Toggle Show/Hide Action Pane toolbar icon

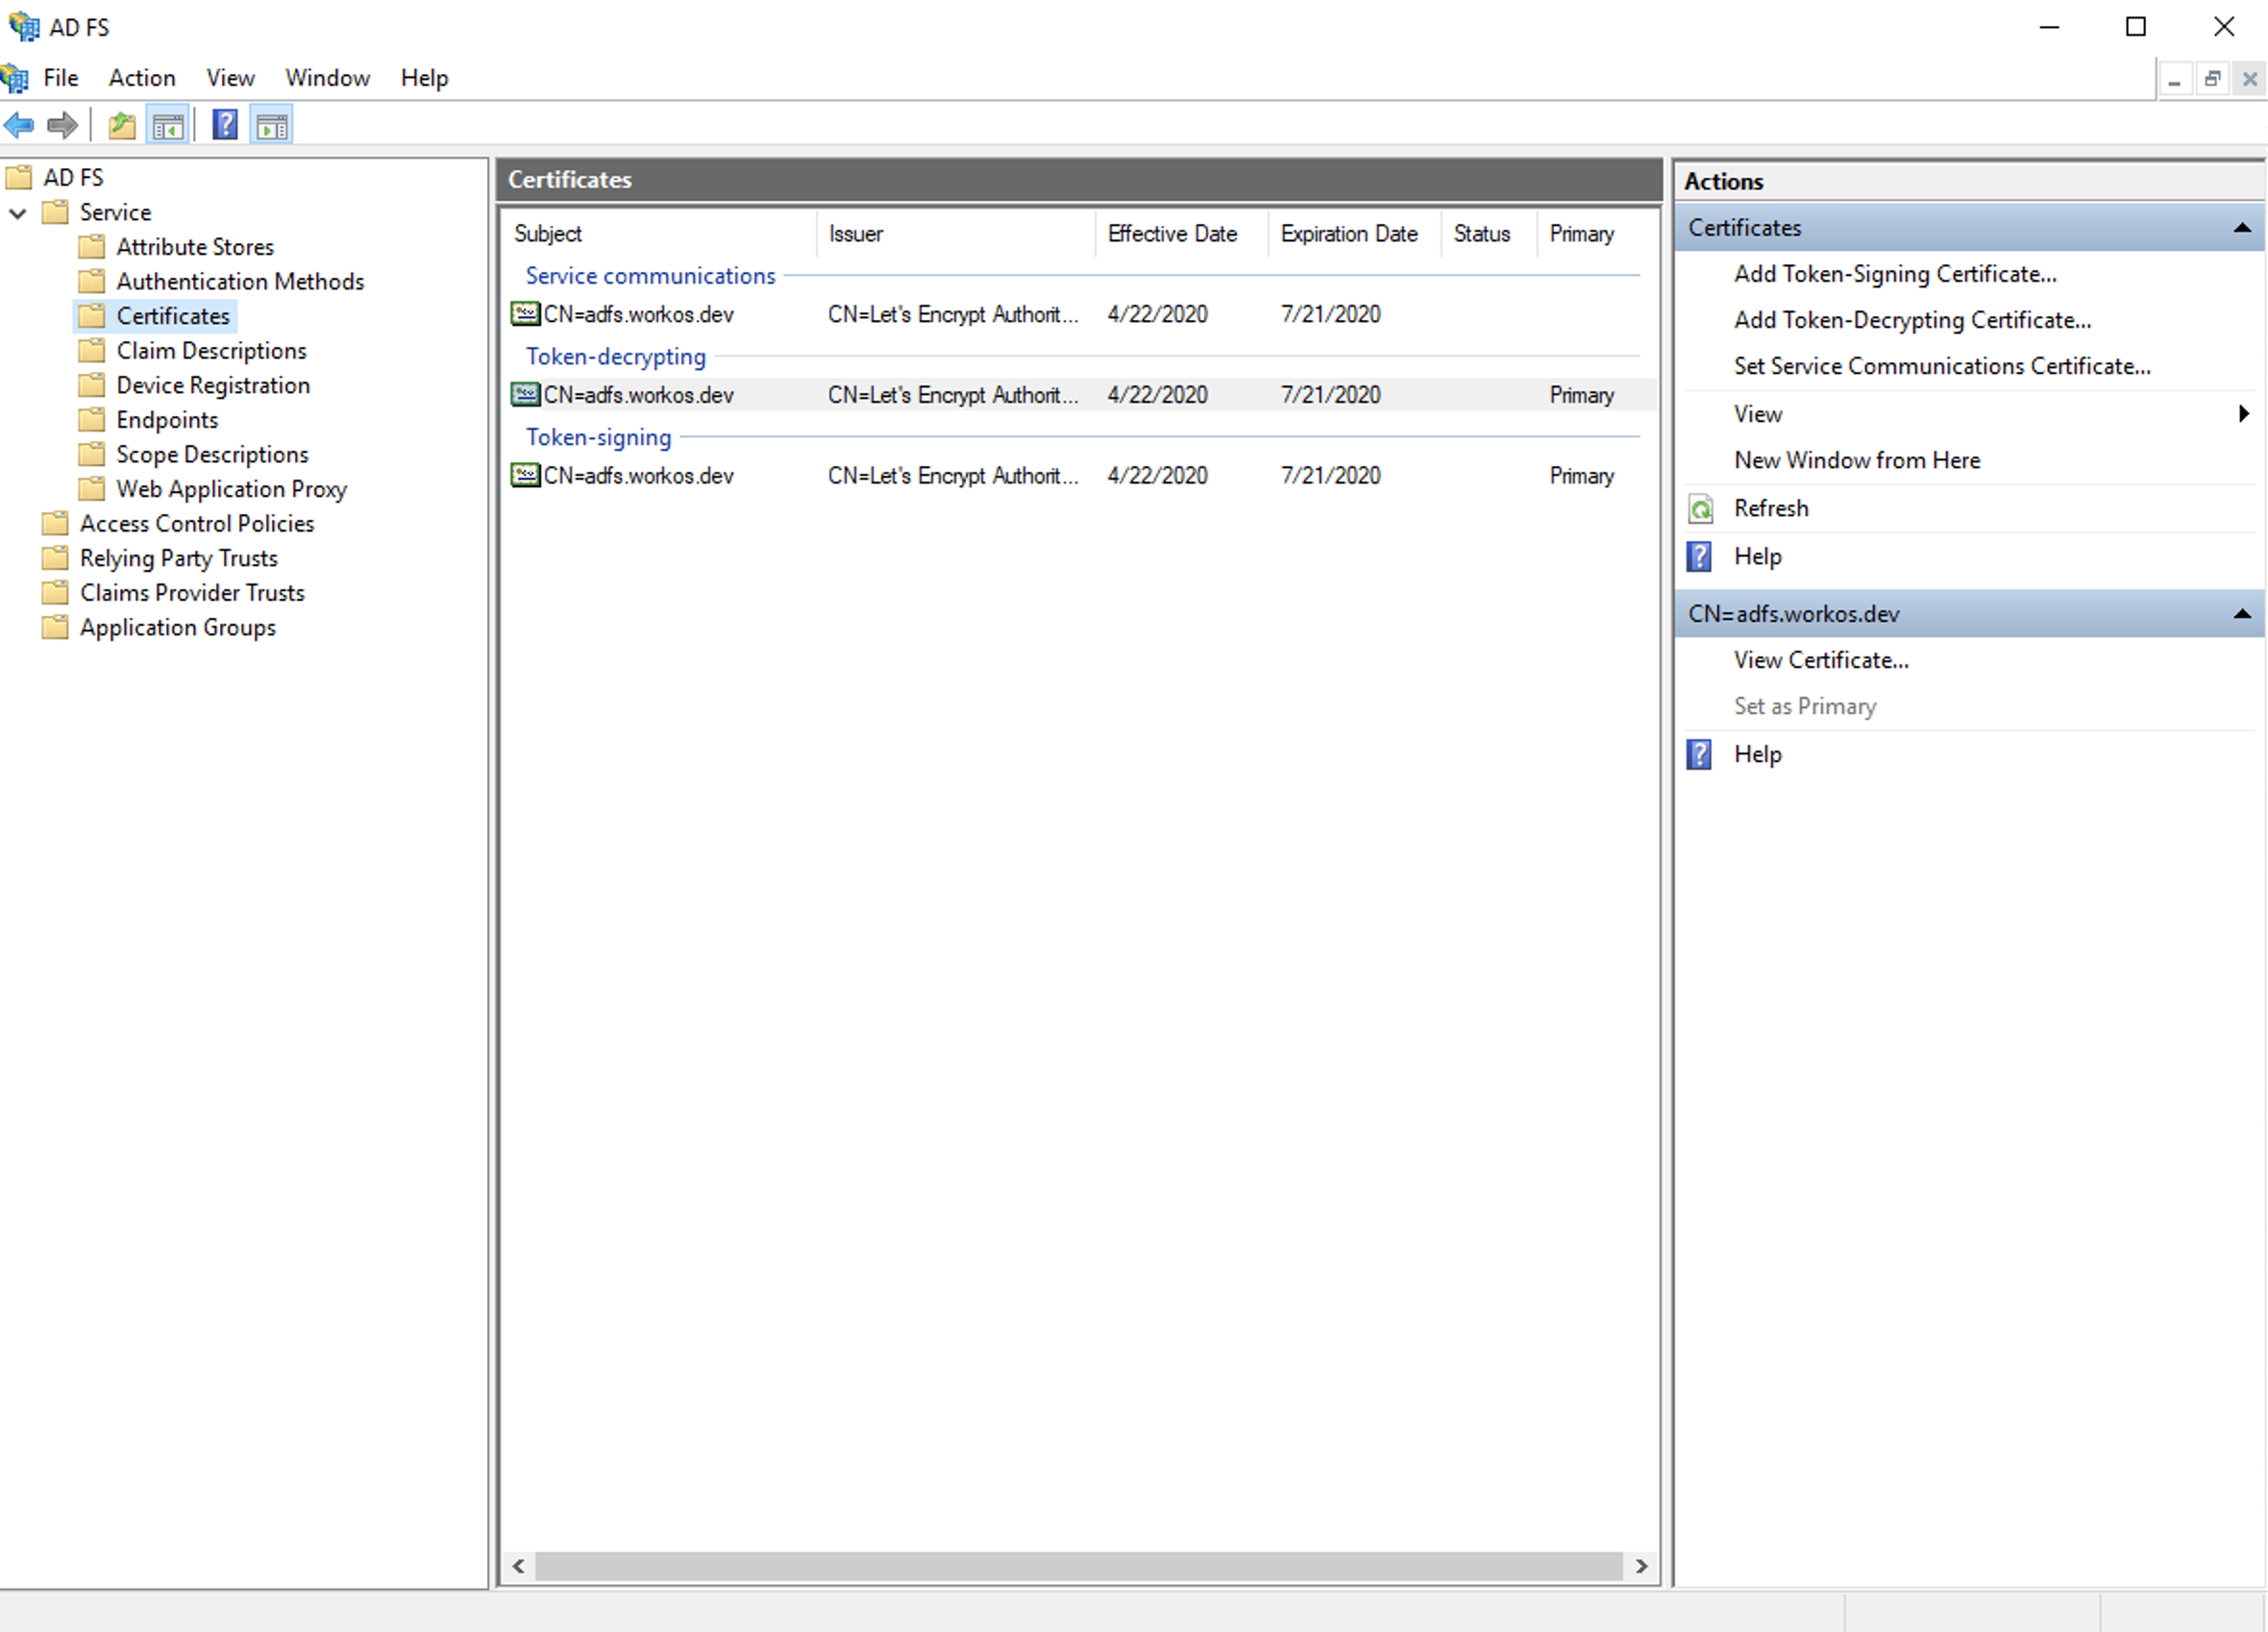[x=272, y=125]
